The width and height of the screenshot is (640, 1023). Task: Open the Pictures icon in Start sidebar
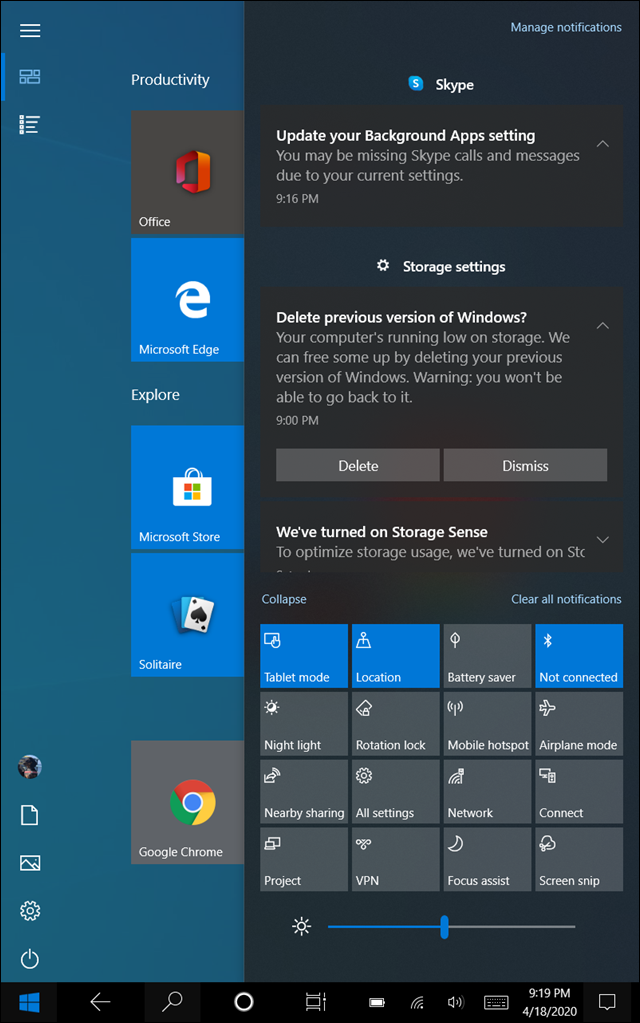coord(30,863)
